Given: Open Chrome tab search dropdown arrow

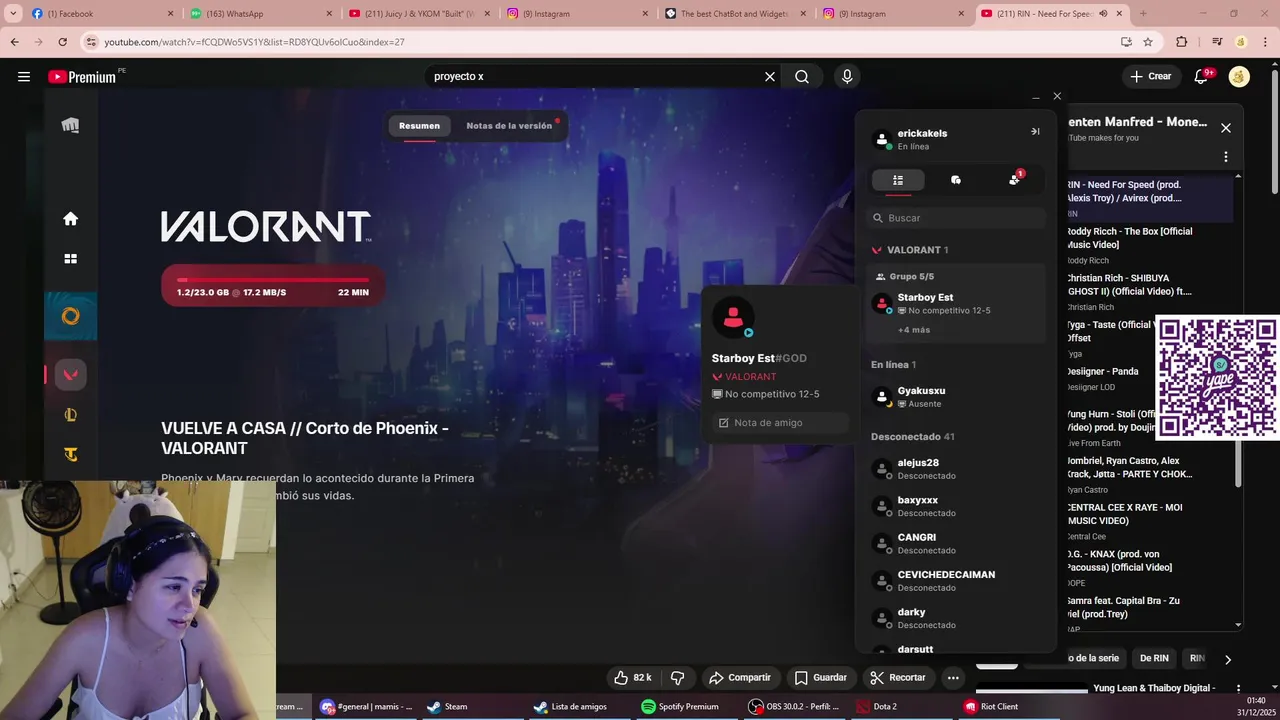Looking at the screenshot, I should [13, 13].
